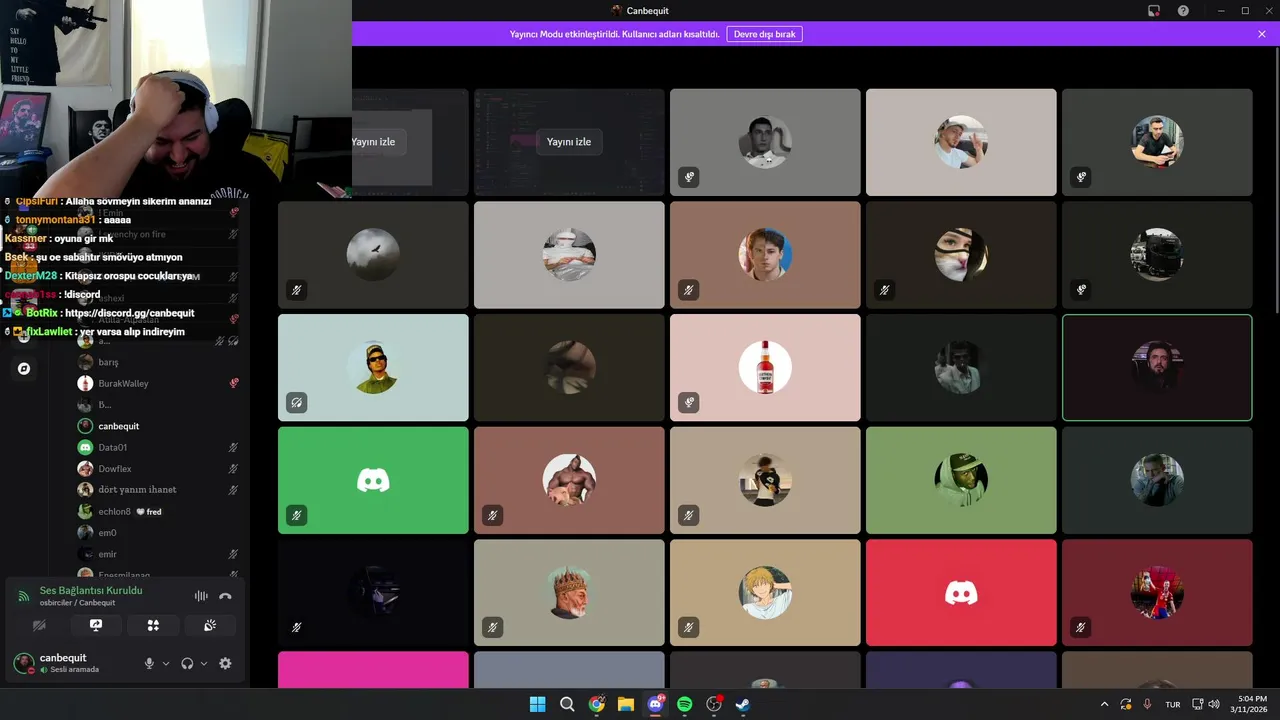This screenshot has width=1280, height=720.
Task: Open the canbequit avatar in the user panel
Action: pyautogui.click(x=23, y=663)
